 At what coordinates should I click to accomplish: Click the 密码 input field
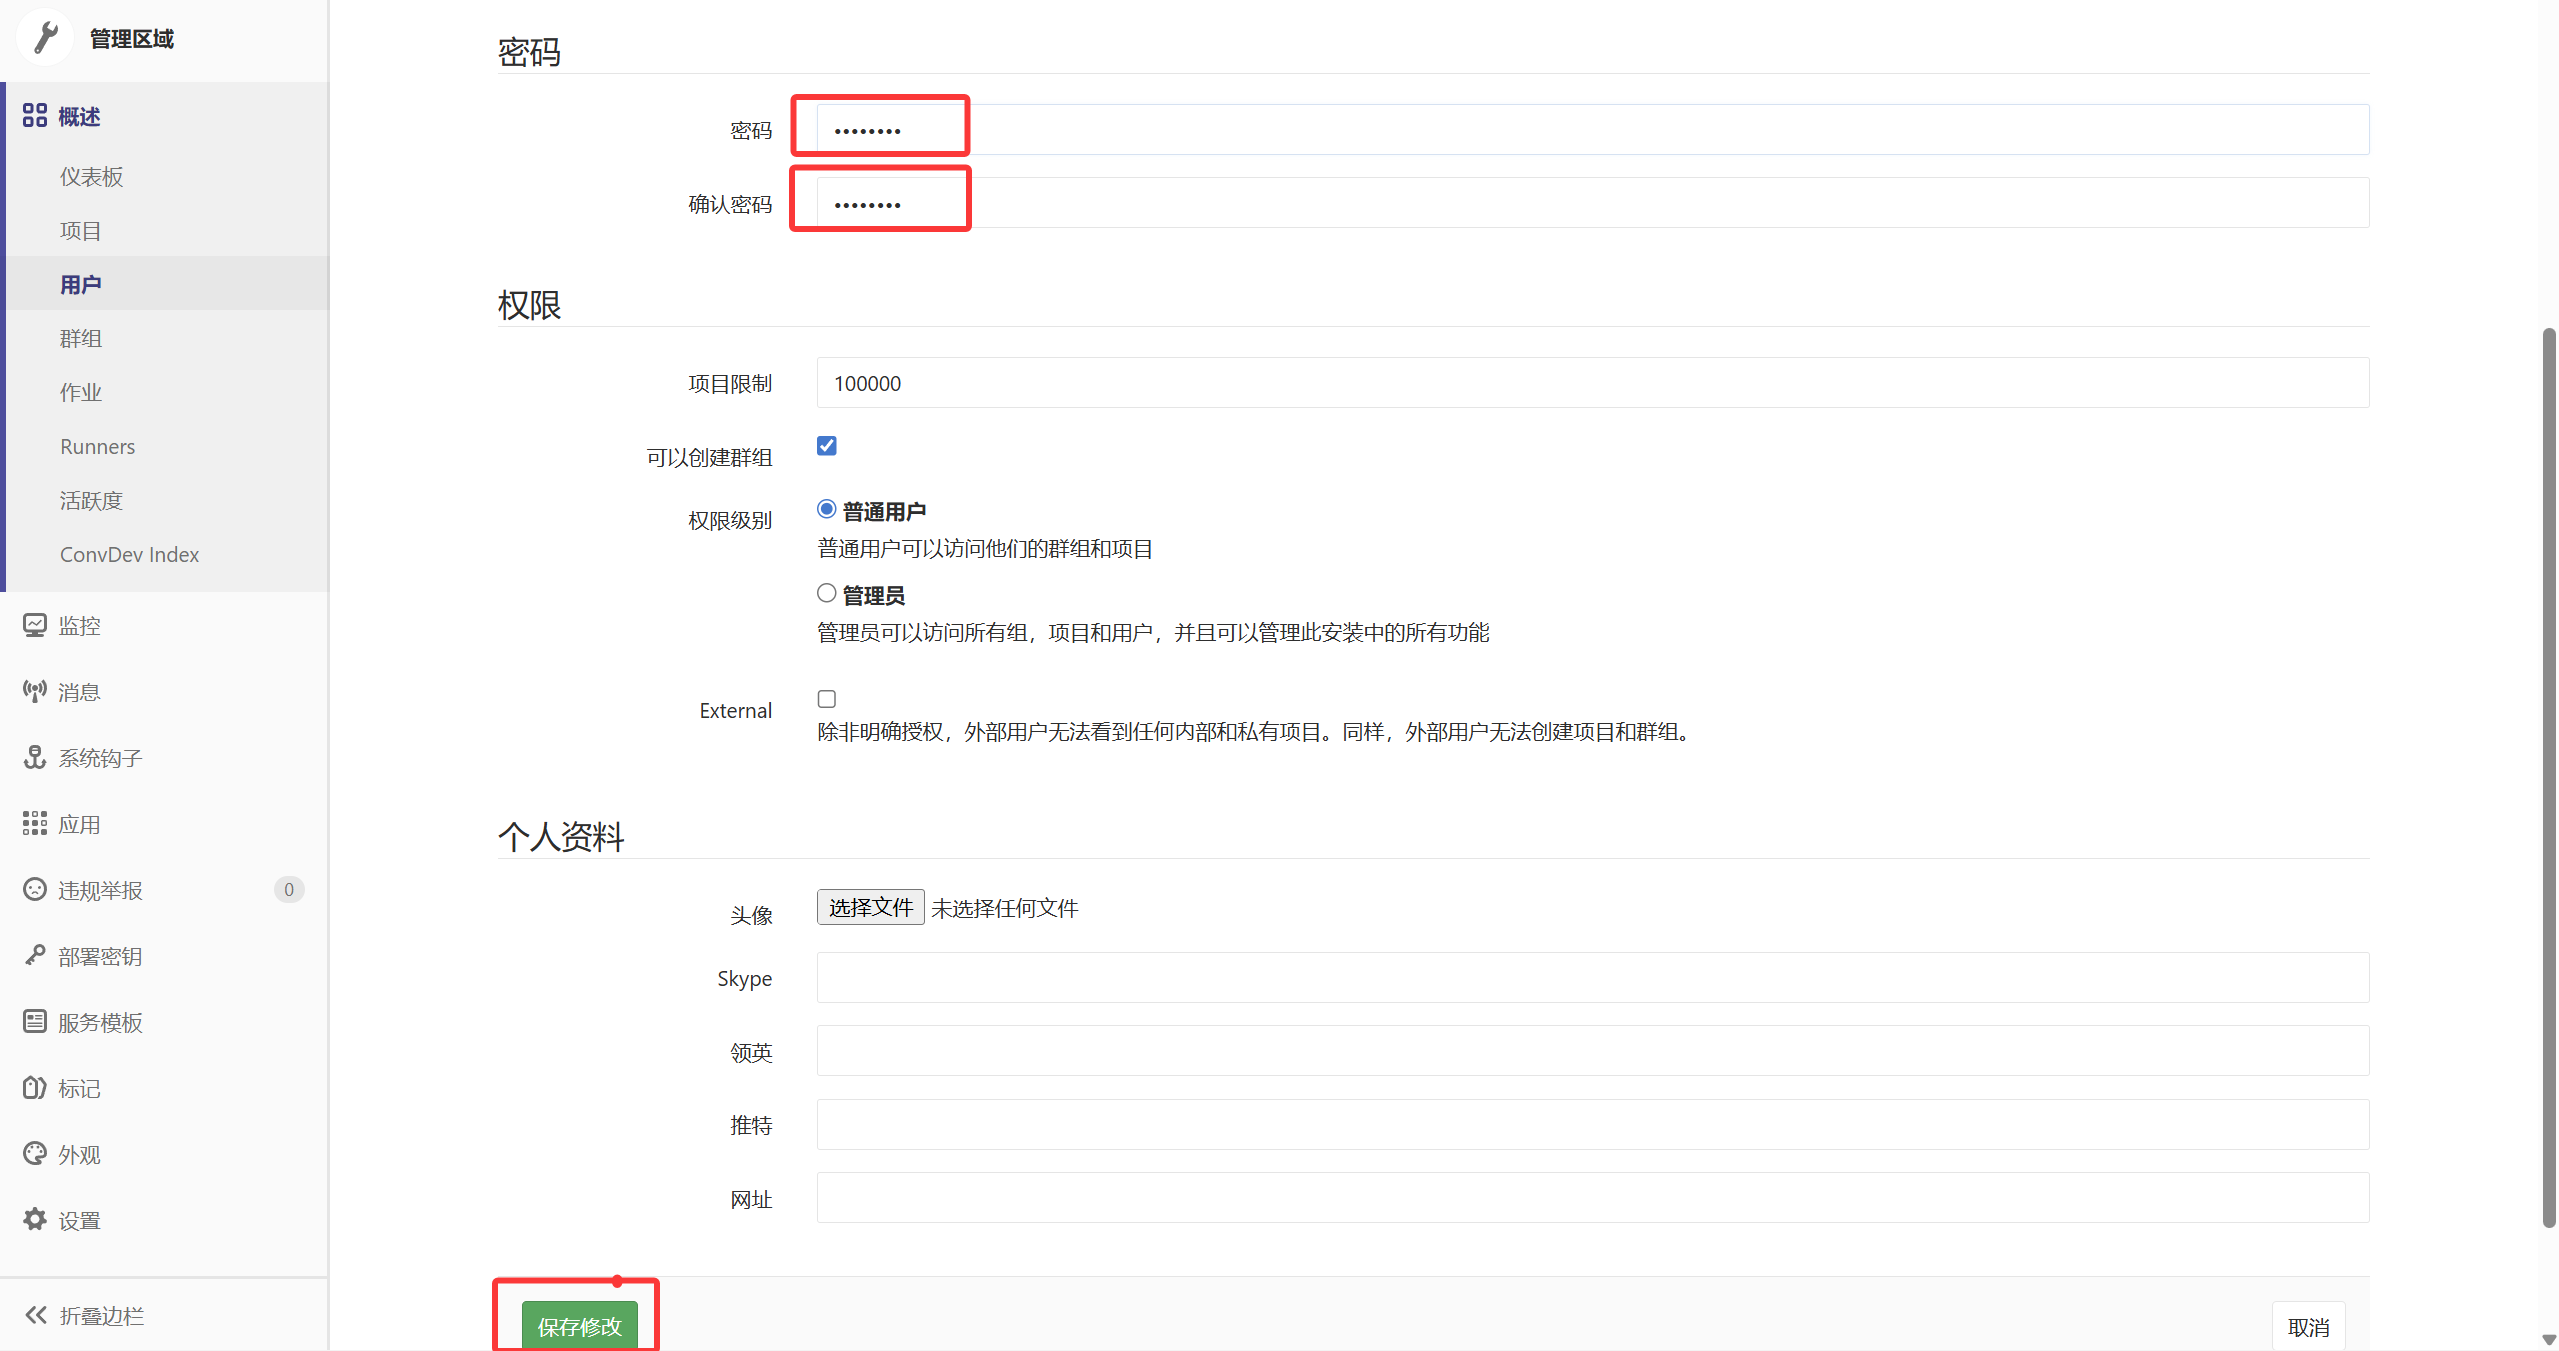[1593, 129]
